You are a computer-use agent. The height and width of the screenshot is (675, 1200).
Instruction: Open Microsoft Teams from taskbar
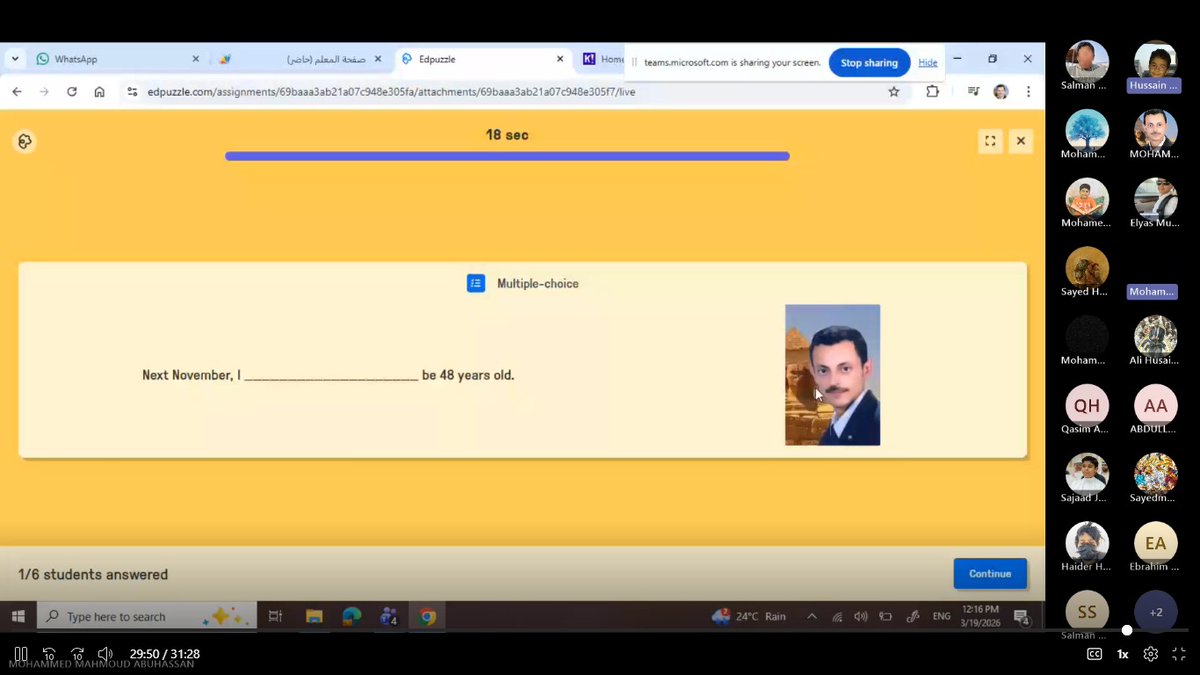(389, 616)
